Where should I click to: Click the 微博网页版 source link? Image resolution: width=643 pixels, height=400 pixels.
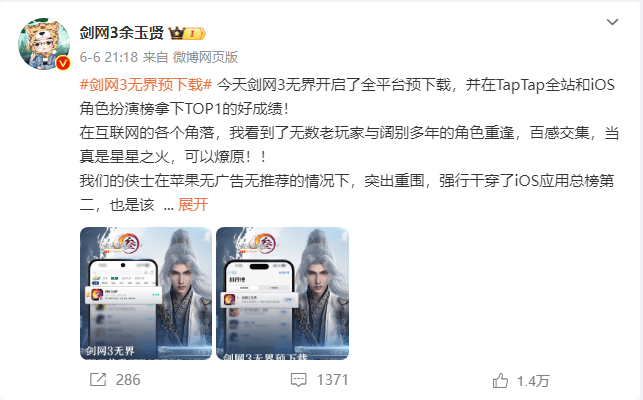tap(205, 57)
